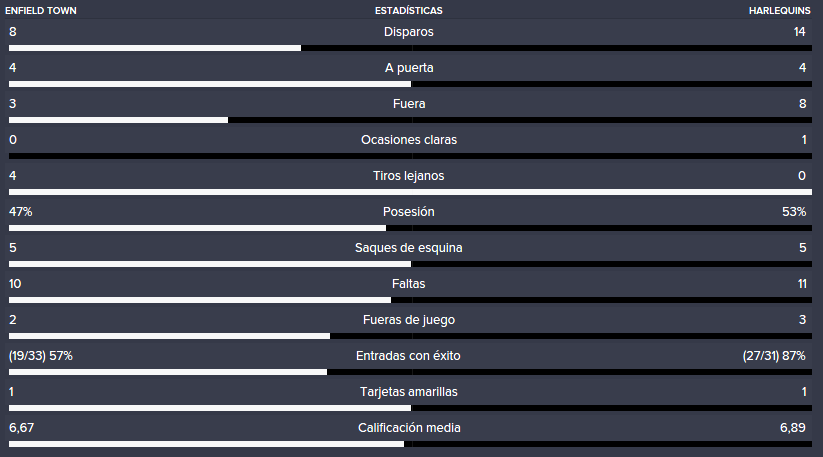Screen dimensions: 823x457
Task: Select the A puerta stat label
Action: click(x=409, y=68)
